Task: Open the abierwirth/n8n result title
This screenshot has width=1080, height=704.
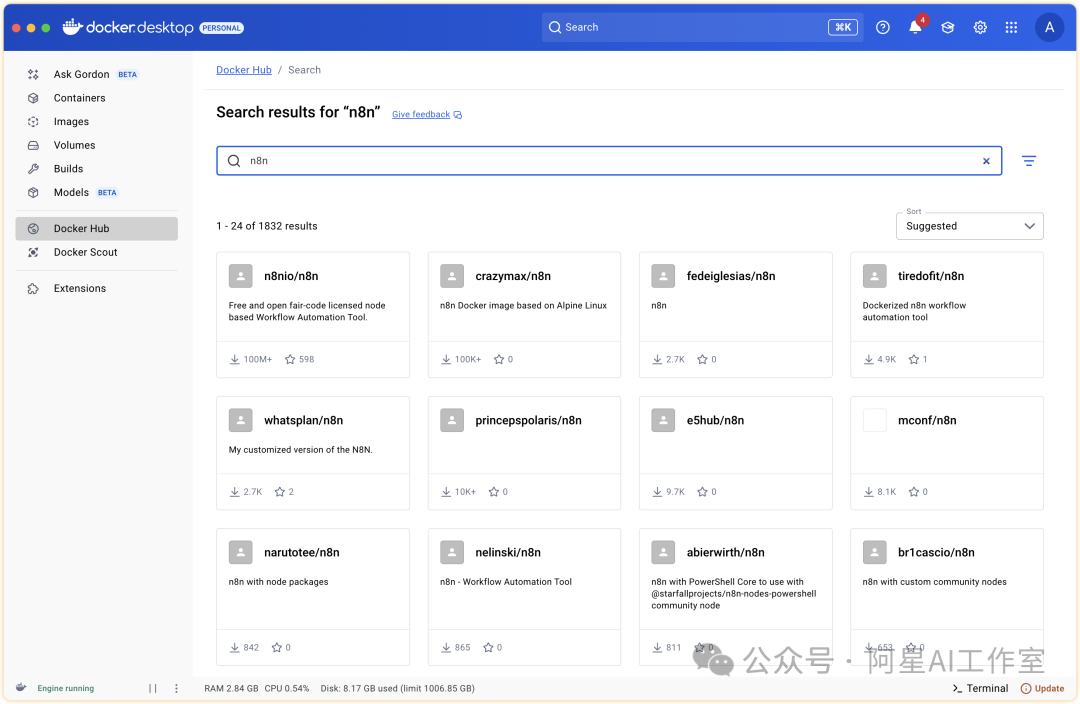Action: pyautogui.click(x=725, y=552)
